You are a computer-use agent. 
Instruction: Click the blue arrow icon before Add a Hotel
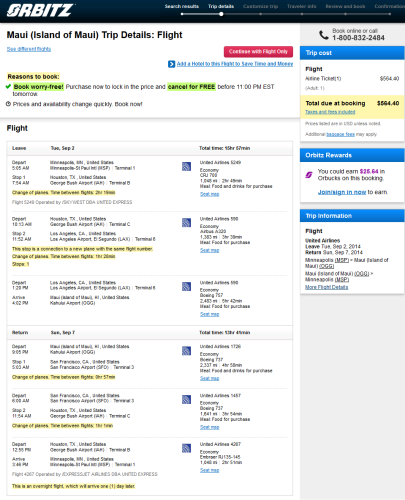pos(171,64)
